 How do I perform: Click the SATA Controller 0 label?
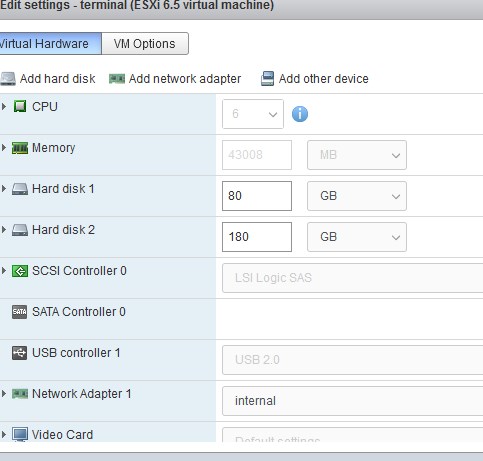79,312
